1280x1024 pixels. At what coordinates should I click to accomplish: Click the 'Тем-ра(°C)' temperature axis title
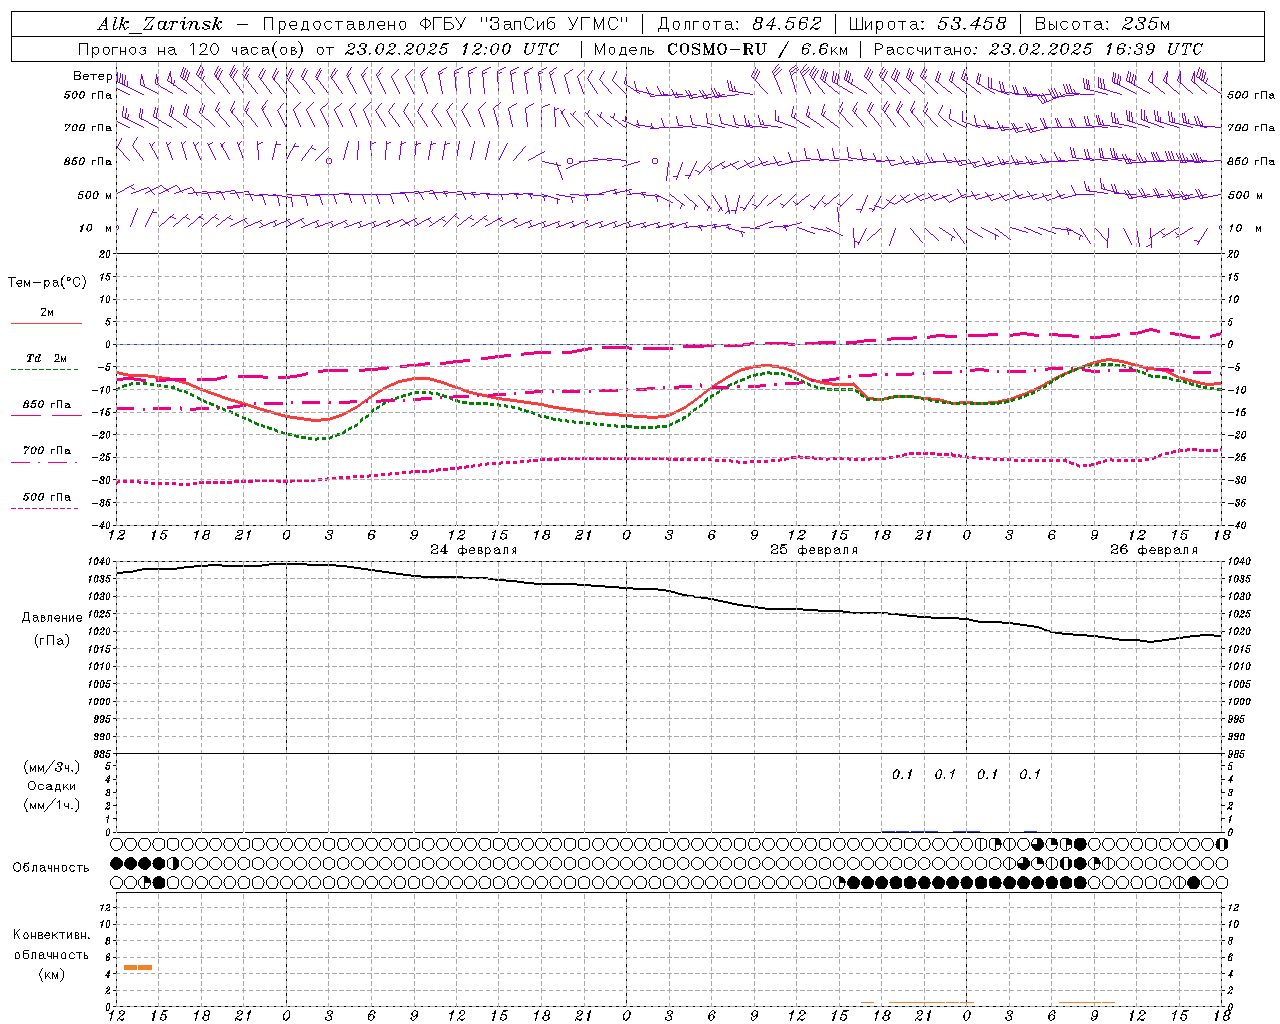coord(47,283)
